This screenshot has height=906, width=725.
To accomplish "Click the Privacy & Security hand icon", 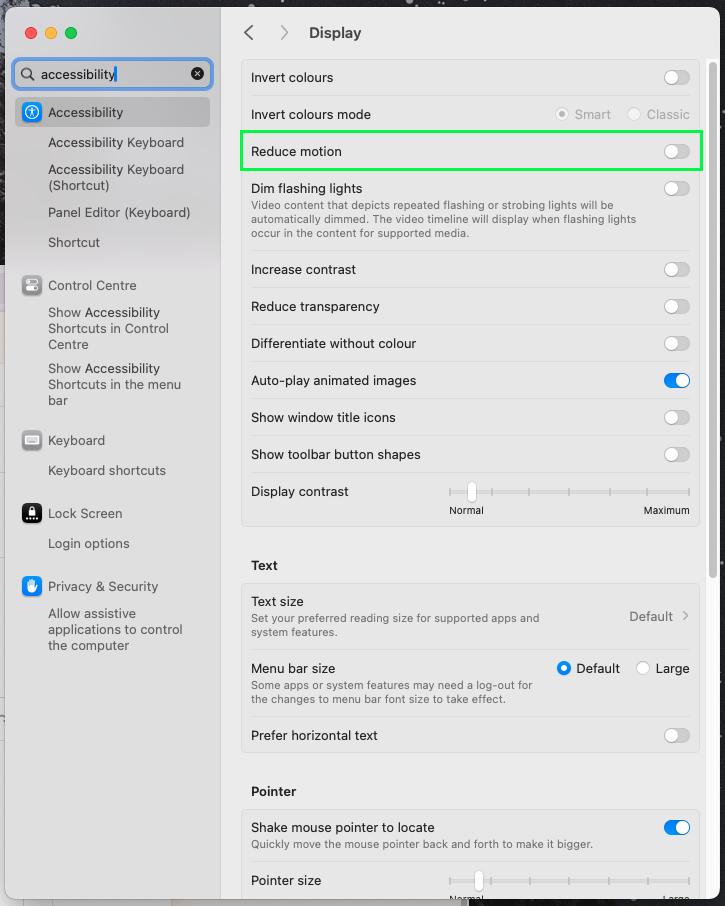I will [x=32, y=586].
